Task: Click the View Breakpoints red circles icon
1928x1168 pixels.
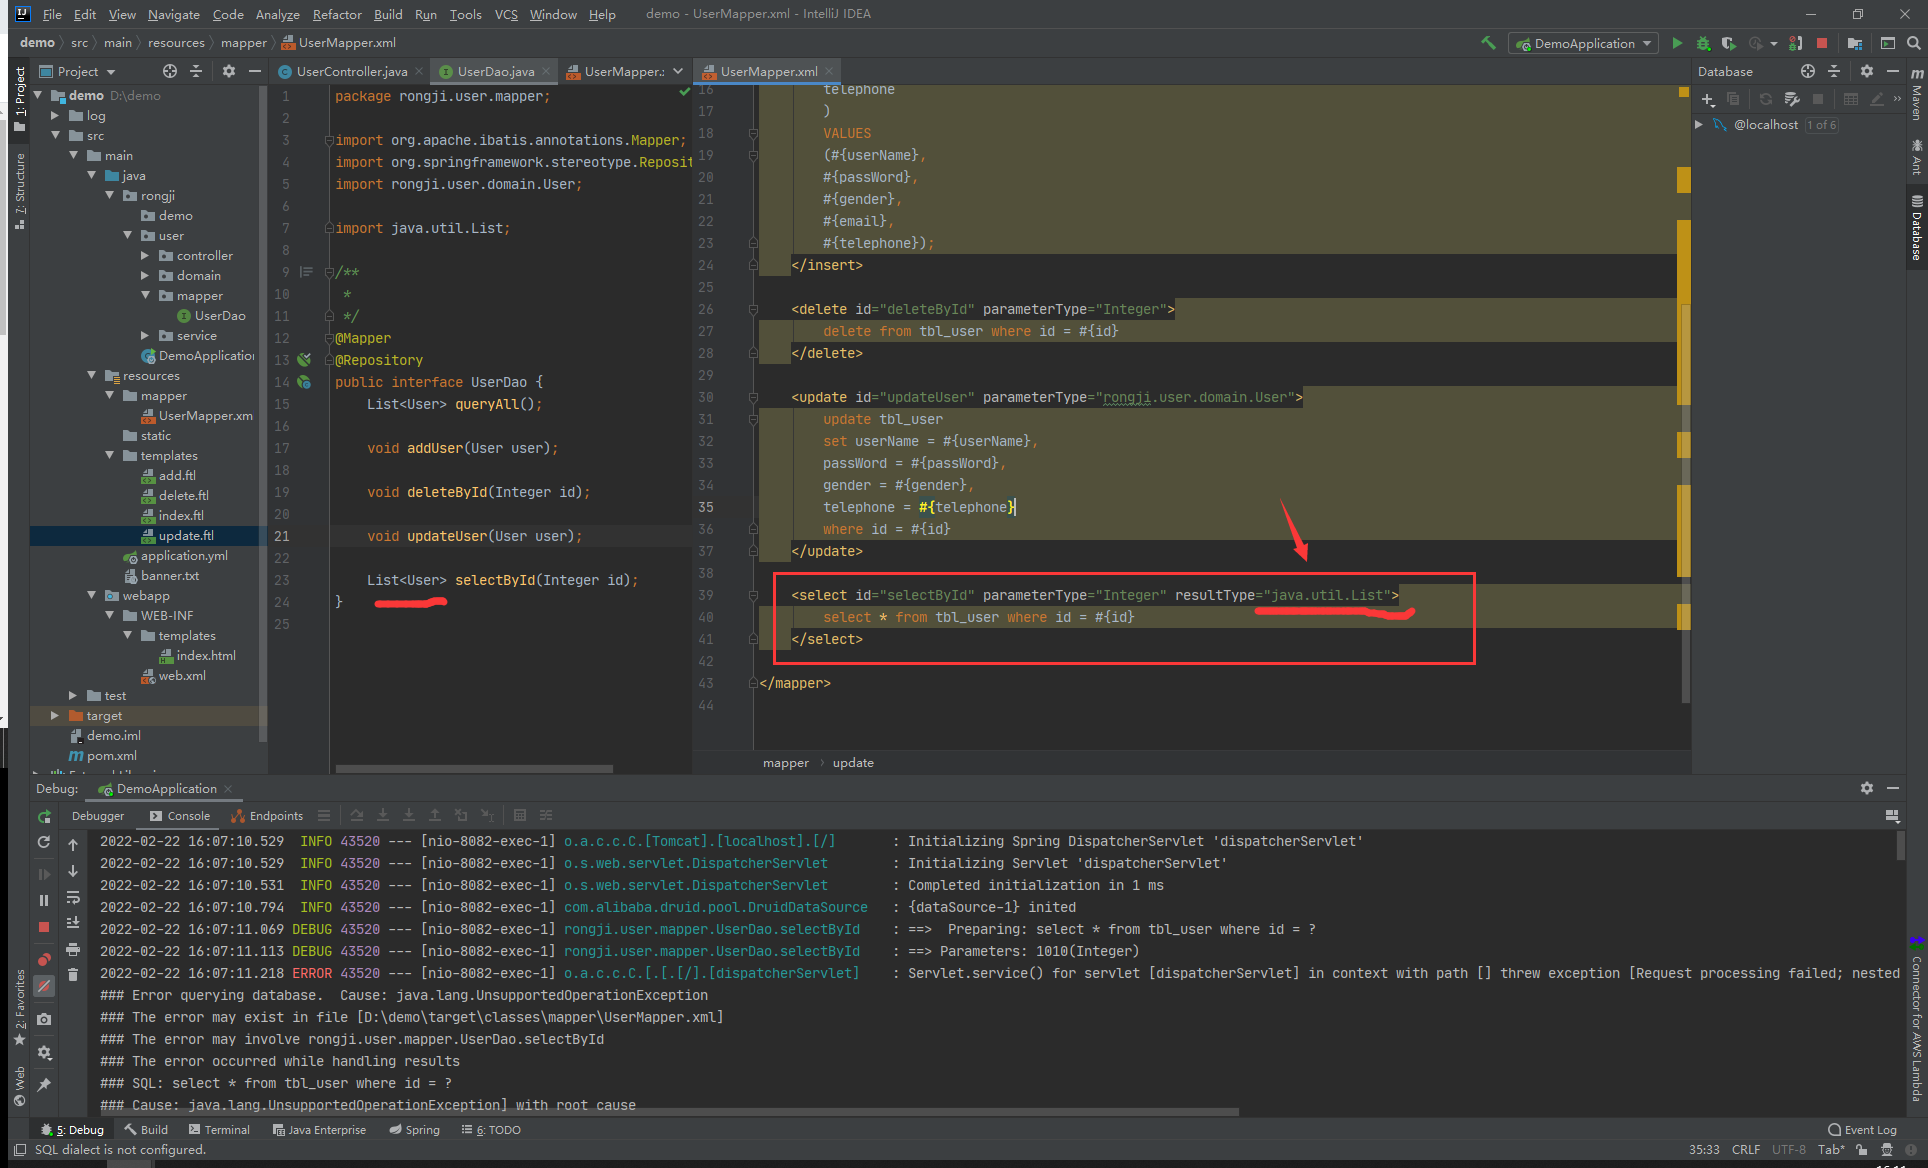Action: click(x=44, y=959)
